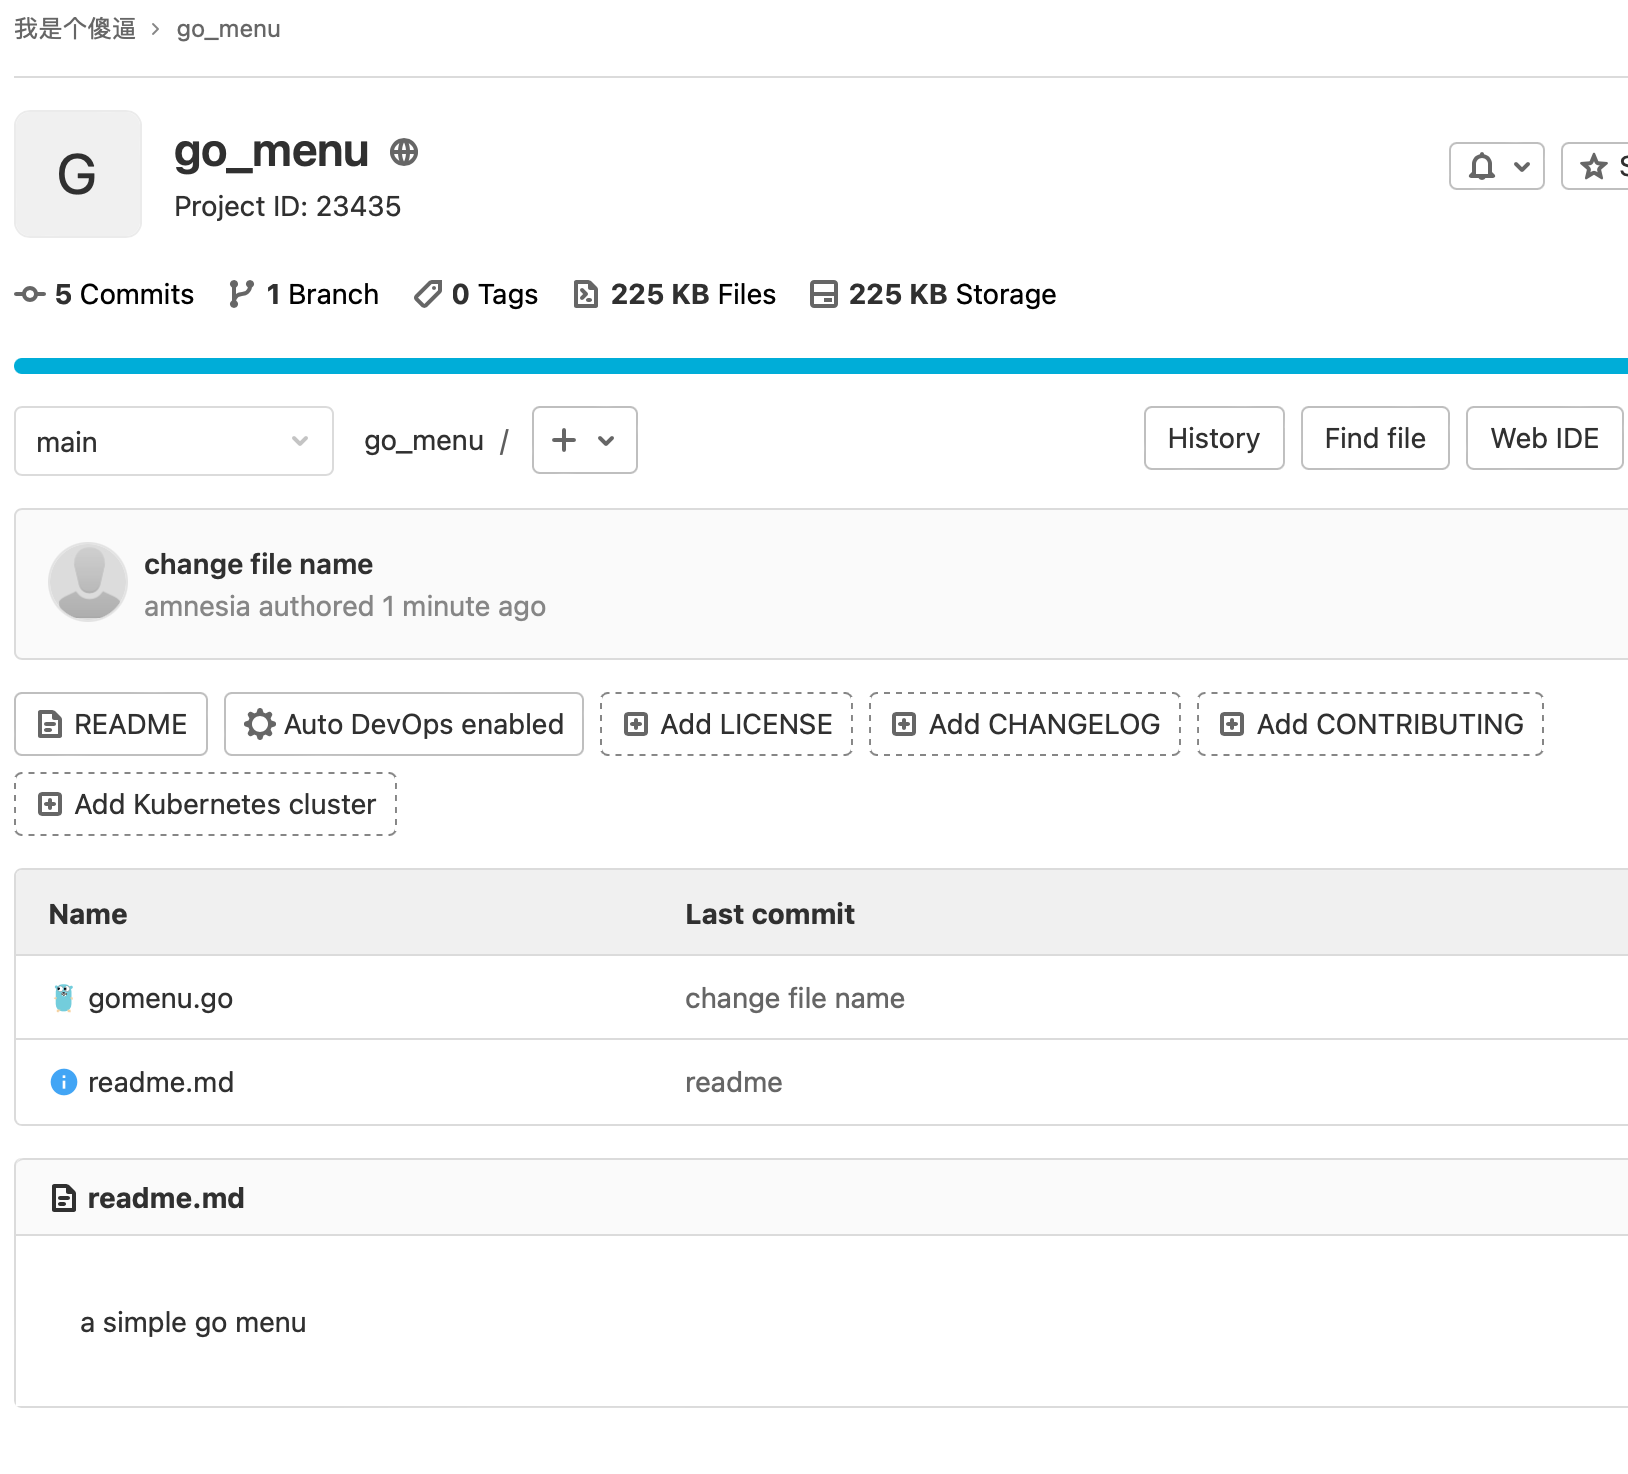
Task: Click the Find file button
Action: [1374, 438]
